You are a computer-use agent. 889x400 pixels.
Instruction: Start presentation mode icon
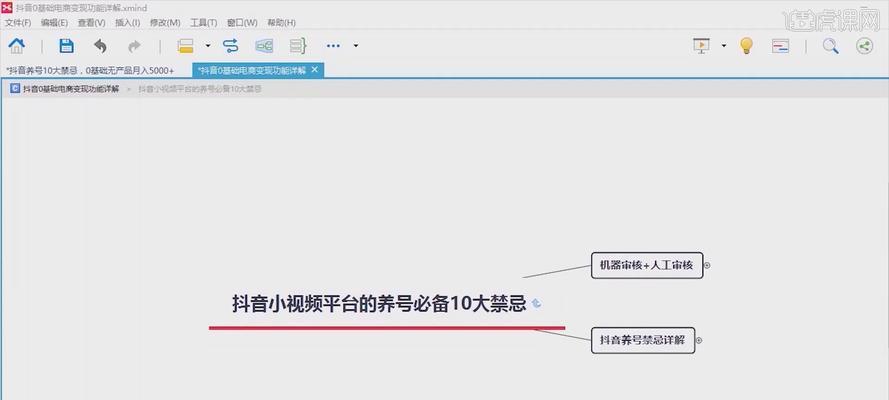pyautogui.click(x=701, y=46)
